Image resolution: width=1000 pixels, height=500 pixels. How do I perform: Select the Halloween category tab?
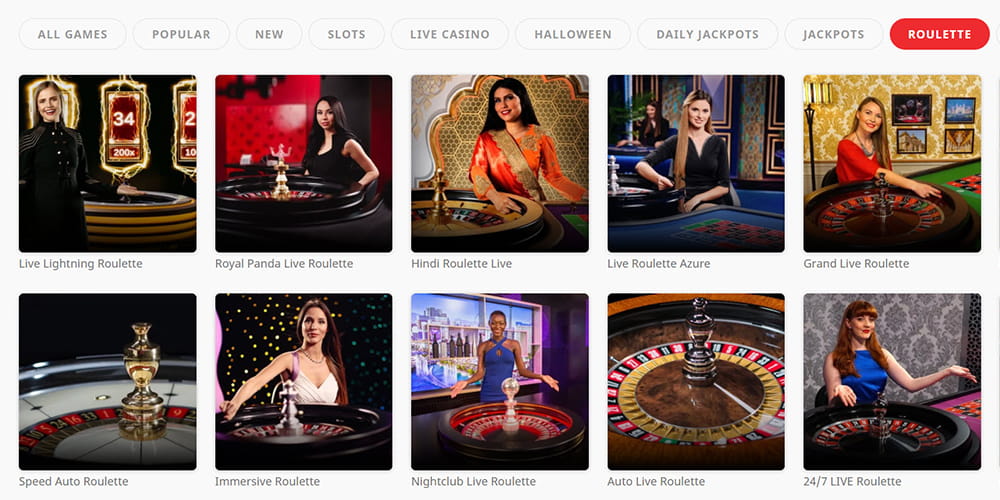pos(573,34)
